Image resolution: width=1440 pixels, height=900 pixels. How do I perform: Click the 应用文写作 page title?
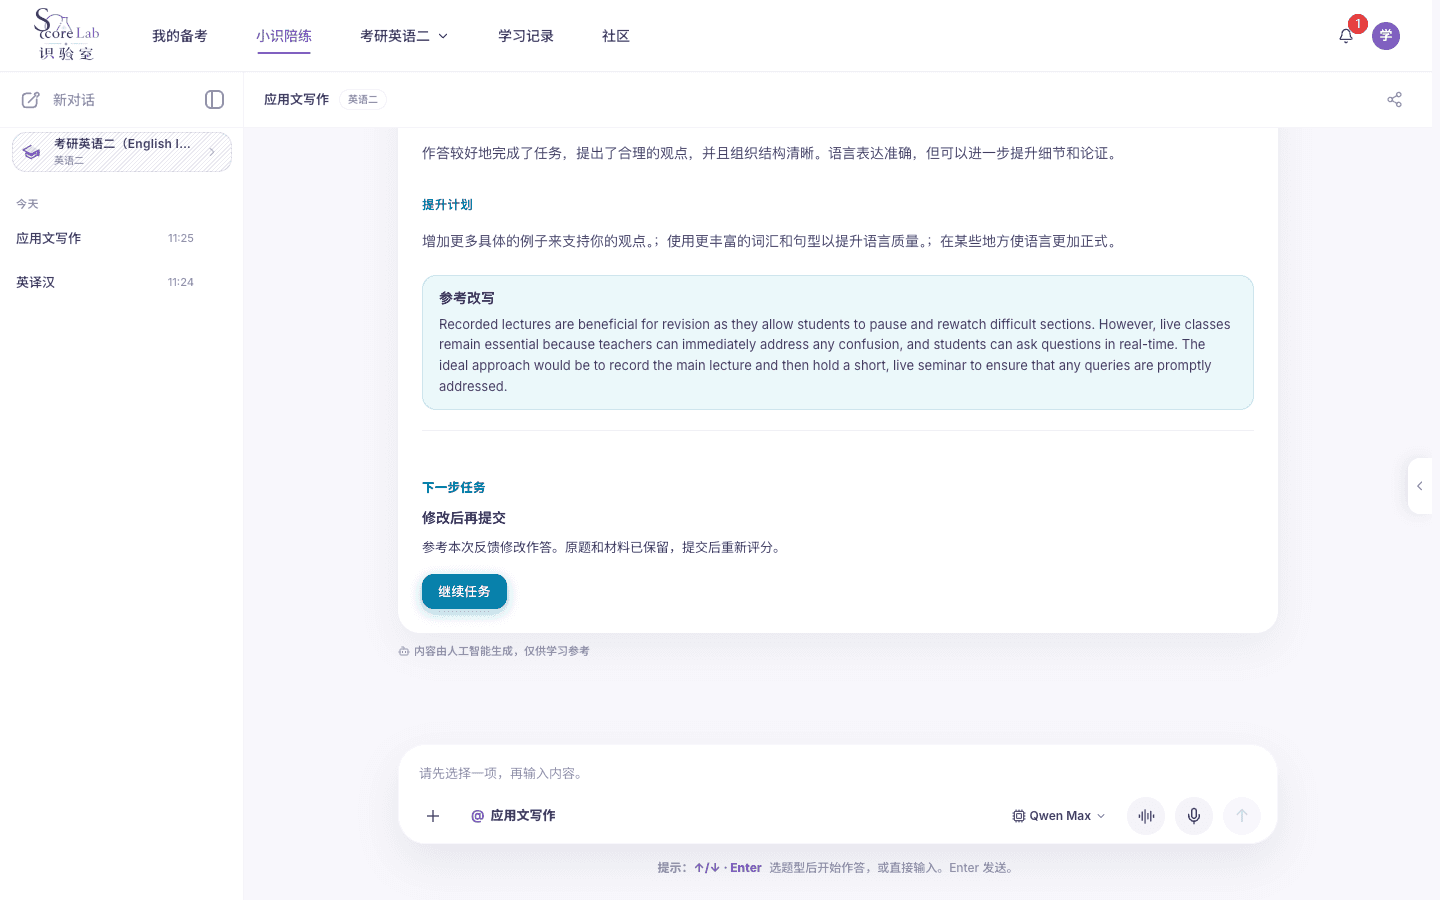pyautogui.click(x=296, y=99)
